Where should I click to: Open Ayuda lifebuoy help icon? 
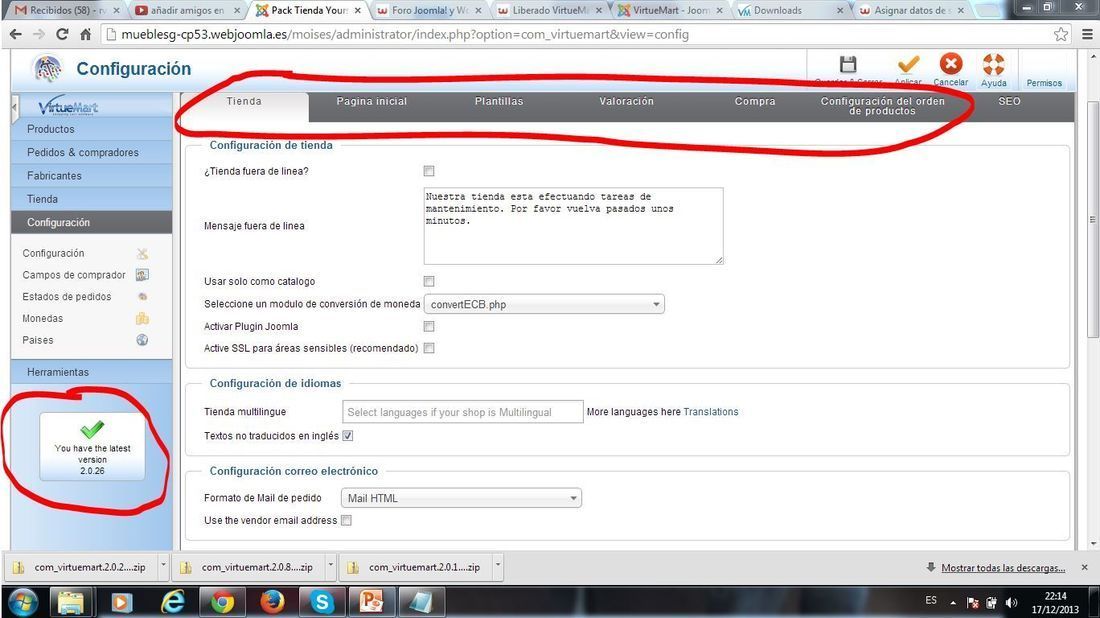click(993, 64)
